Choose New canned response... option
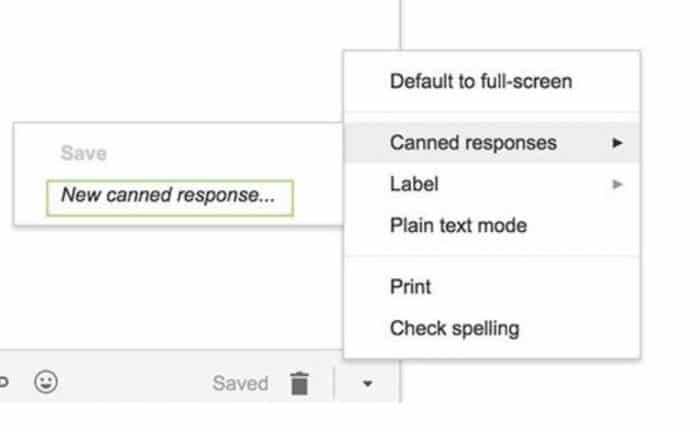Screen dimensions: 700x431 [x=169, y=196]
